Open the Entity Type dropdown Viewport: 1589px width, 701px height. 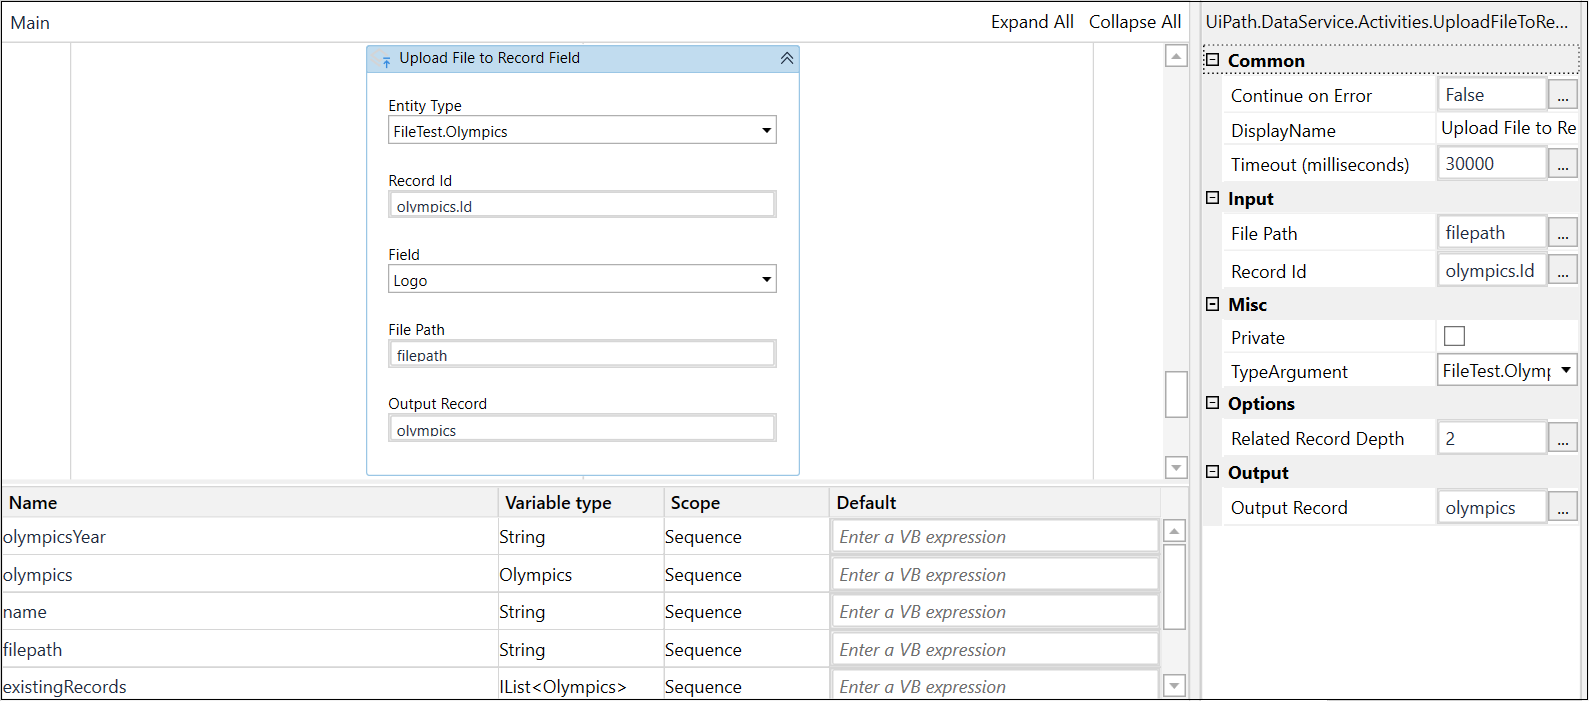click(x=582, y=131)
